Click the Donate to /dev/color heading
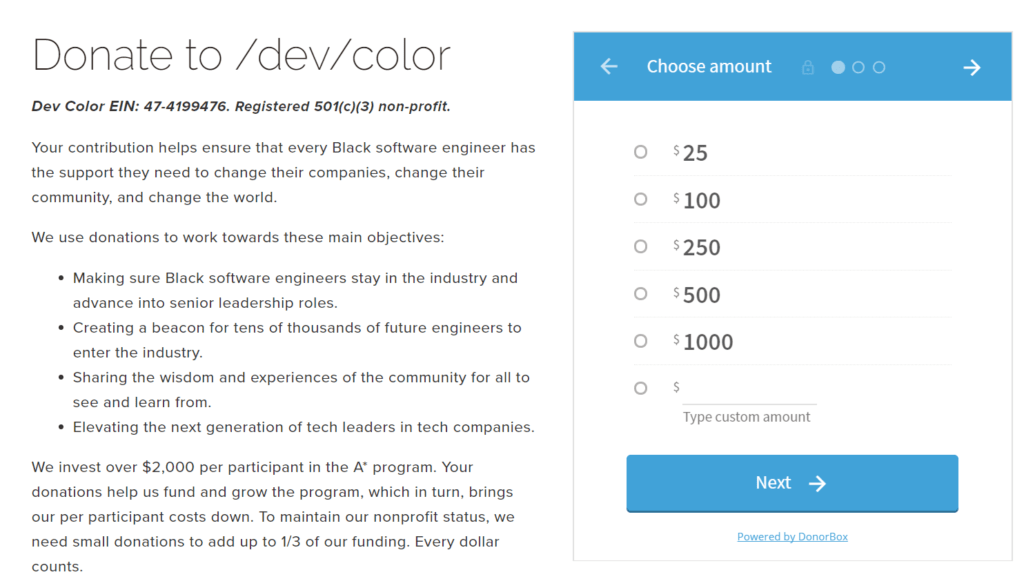Image resolution: width=1024 pixels, height=579 pixels. coord(241,55)
